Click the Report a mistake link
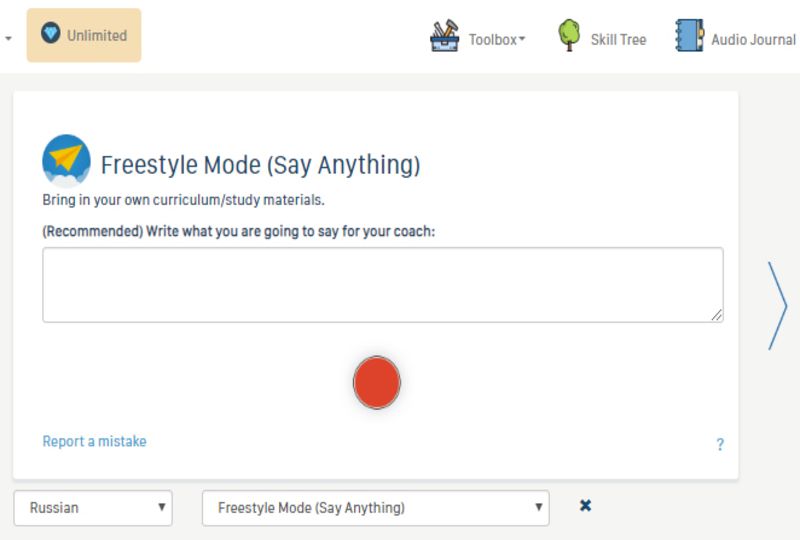 pyautogui.click(x=94, y=441)
